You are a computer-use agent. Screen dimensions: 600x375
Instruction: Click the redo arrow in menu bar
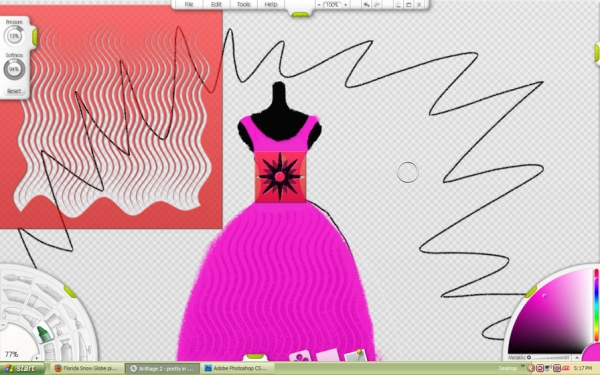pos(376,5)
